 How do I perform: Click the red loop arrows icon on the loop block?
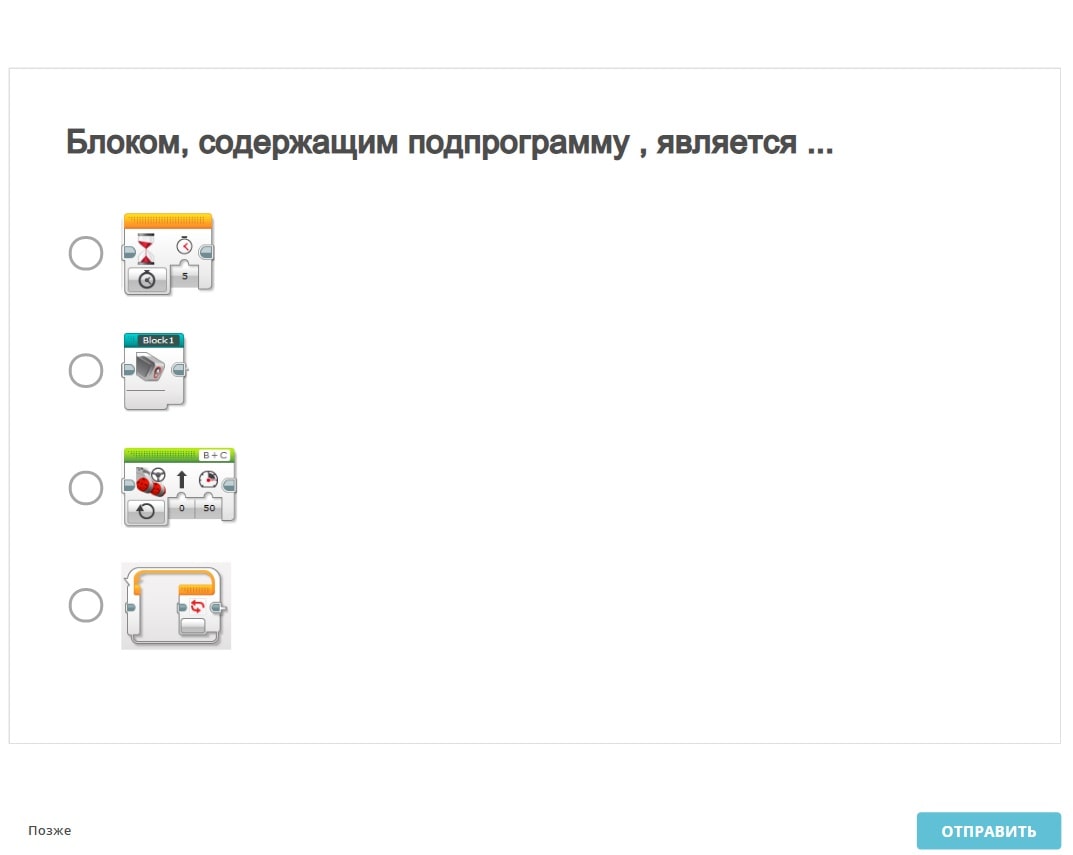click(x=197, y=606)
